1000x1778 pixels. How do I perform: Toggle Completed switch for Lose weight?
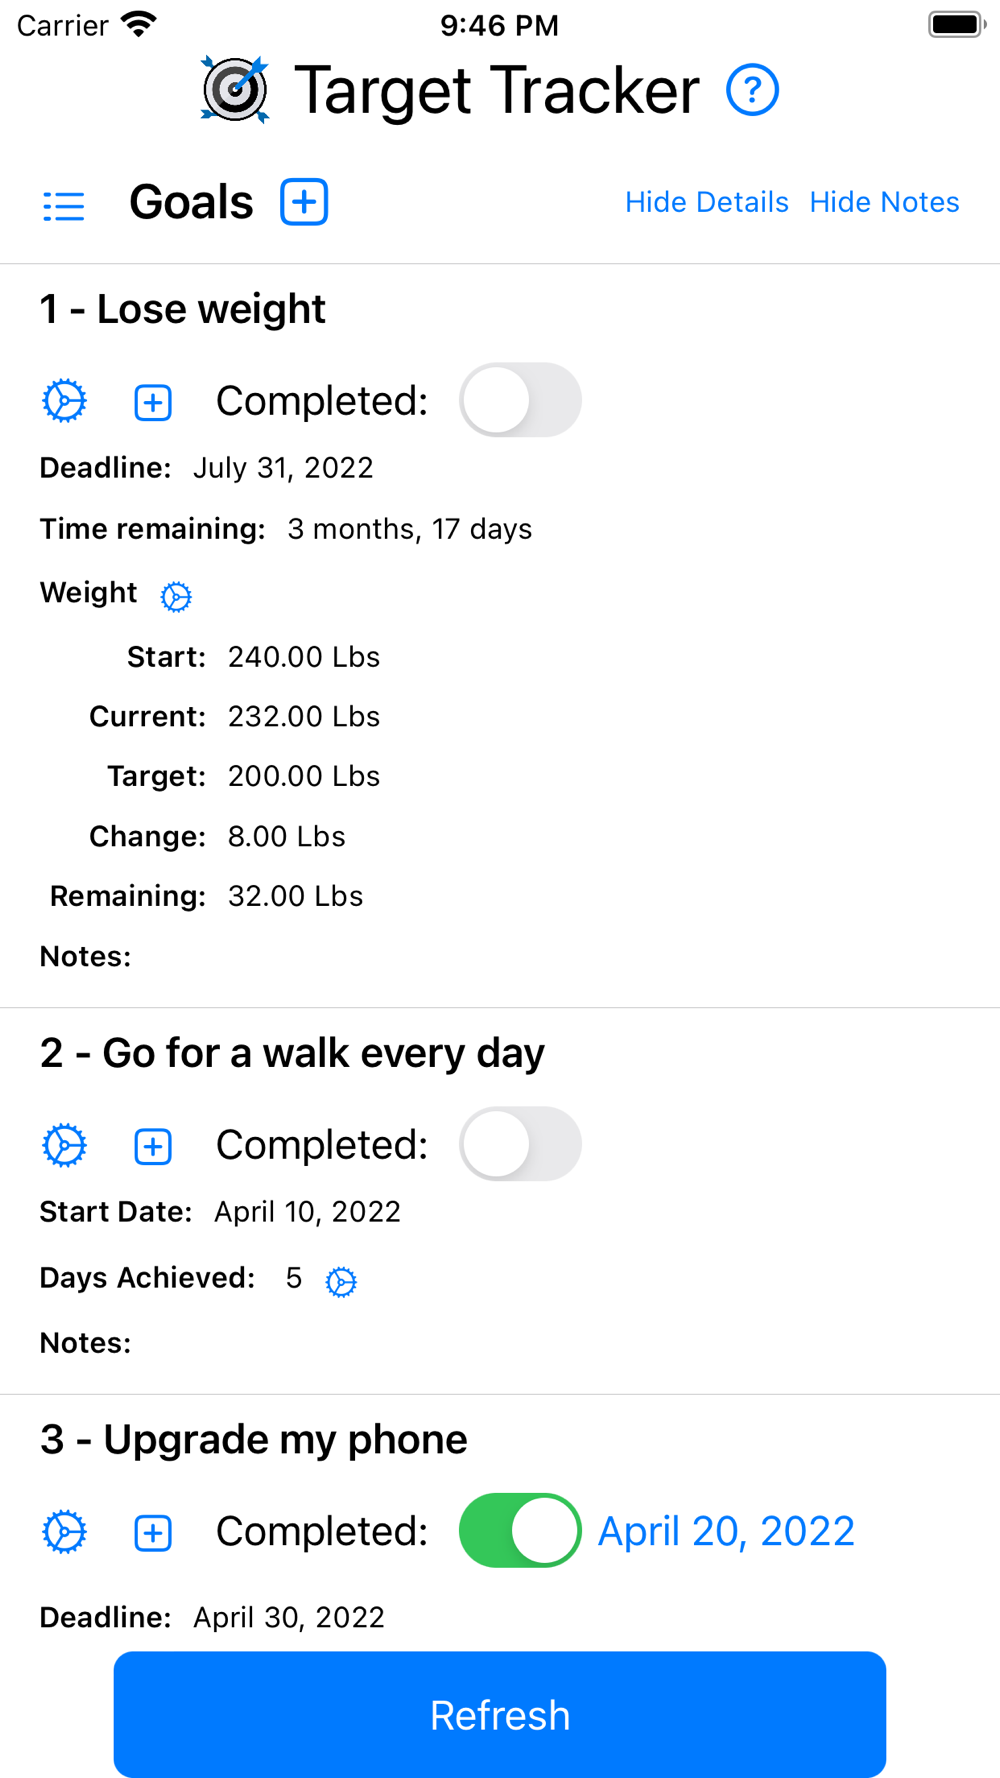(520, 400)
